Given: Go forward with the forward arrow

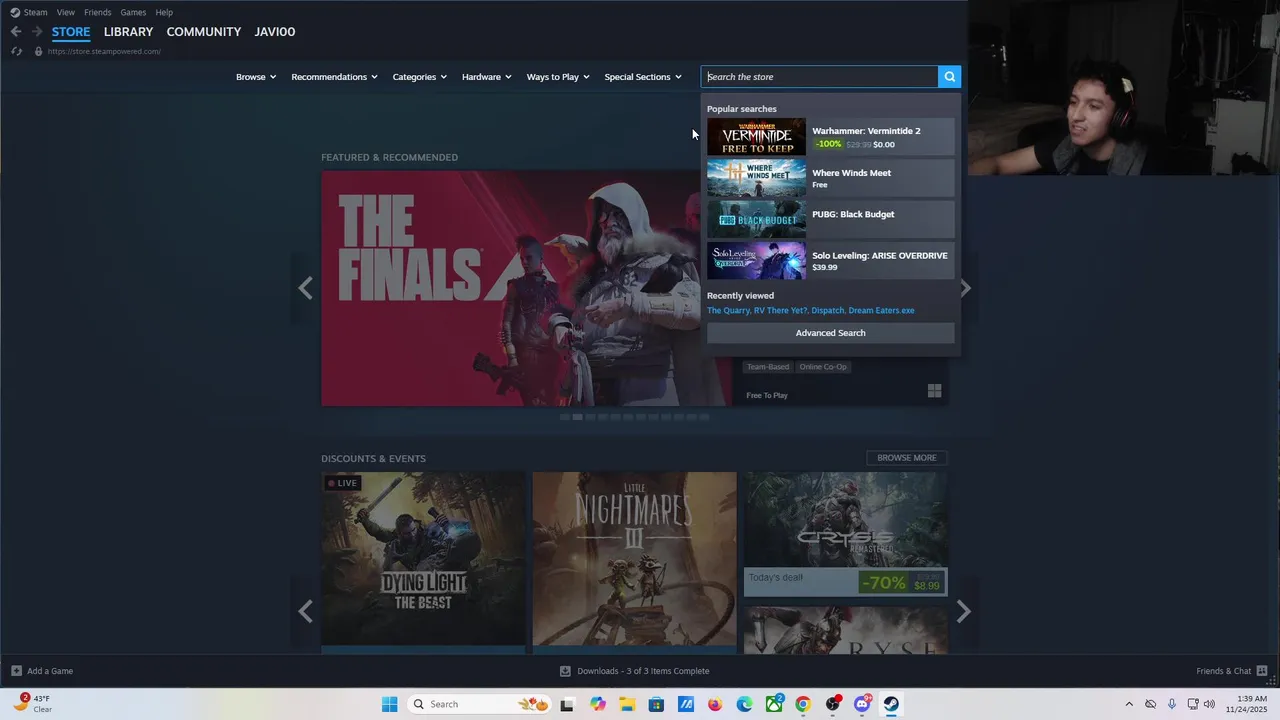Looking at the screenshot, I should (37, 32).
